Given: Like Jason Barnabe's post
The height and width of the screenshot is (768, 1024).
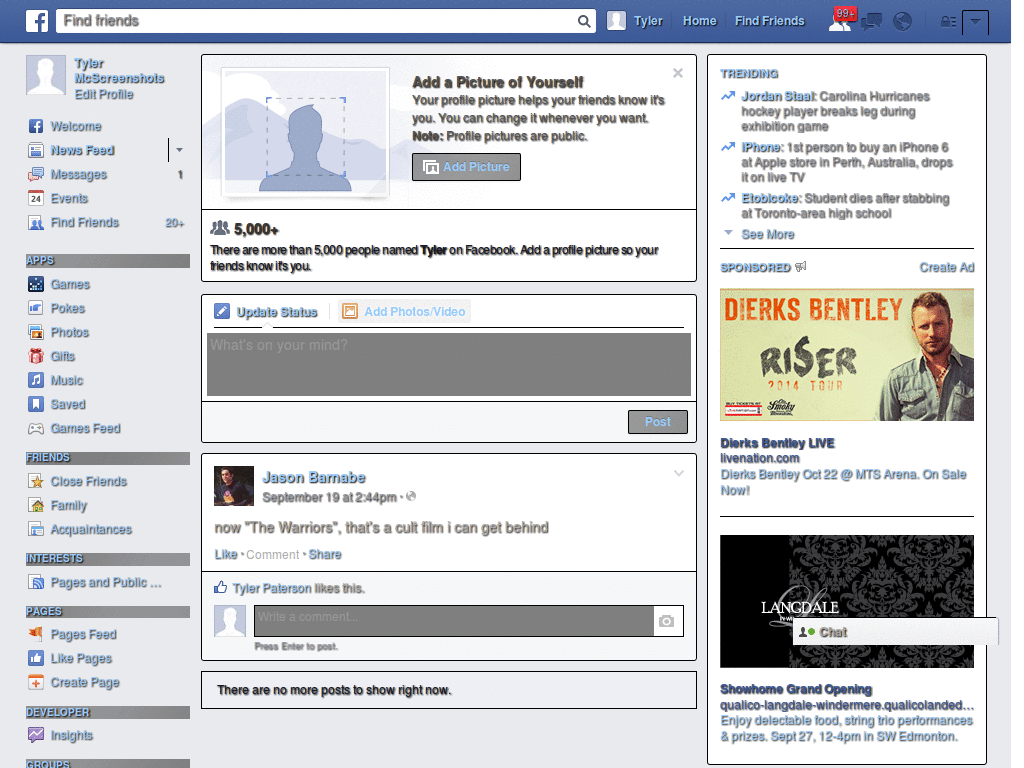Looking at the screenshot, I should click(226, 554).
